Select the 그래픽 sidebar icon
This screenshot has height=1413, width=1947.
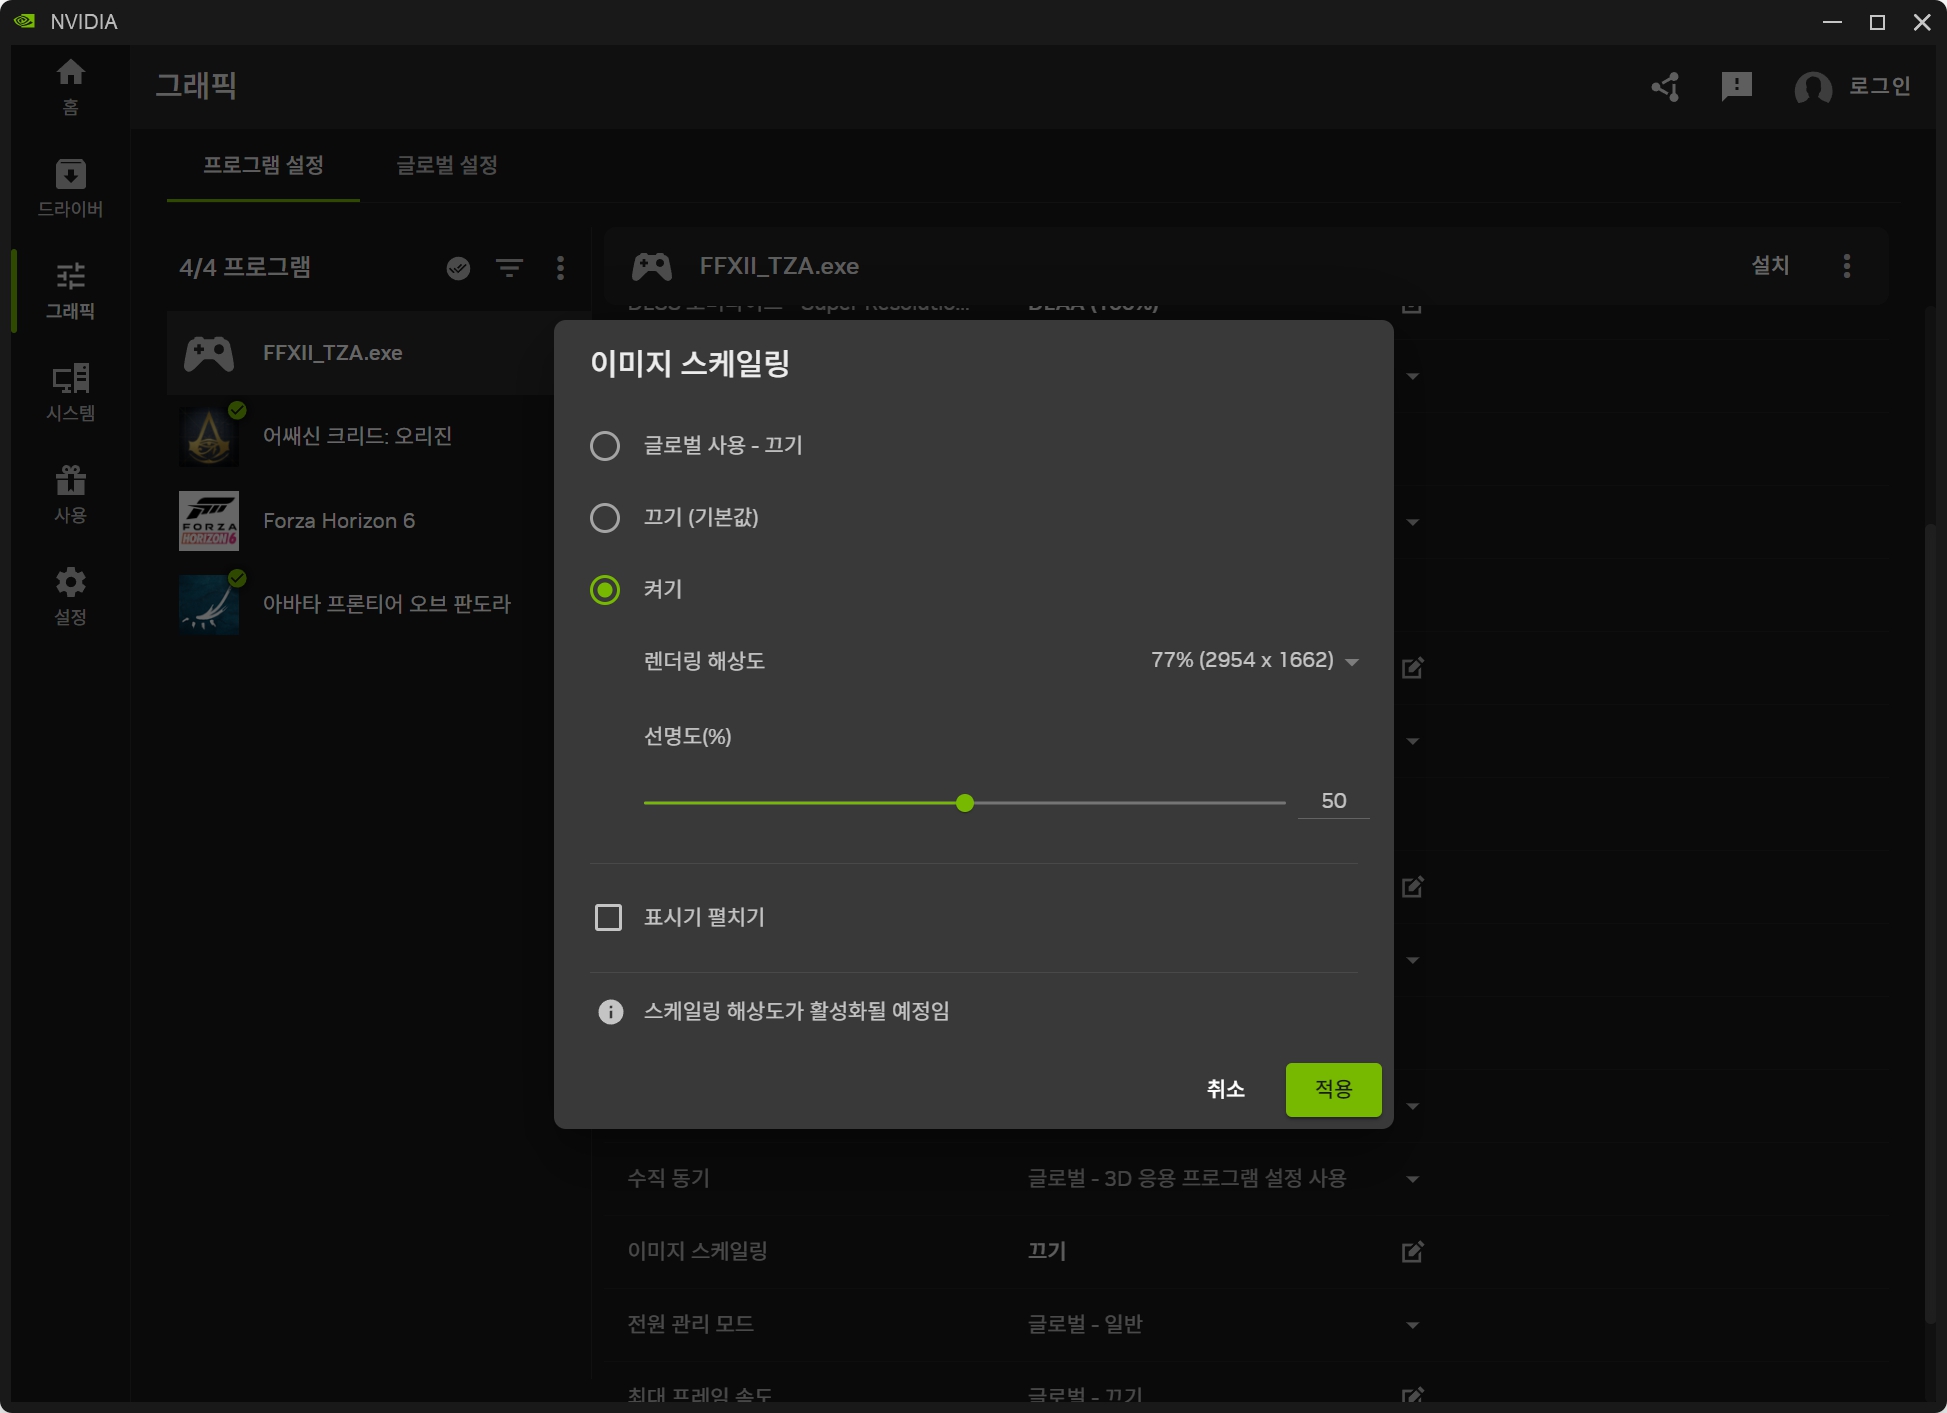(x=70, y=290)
